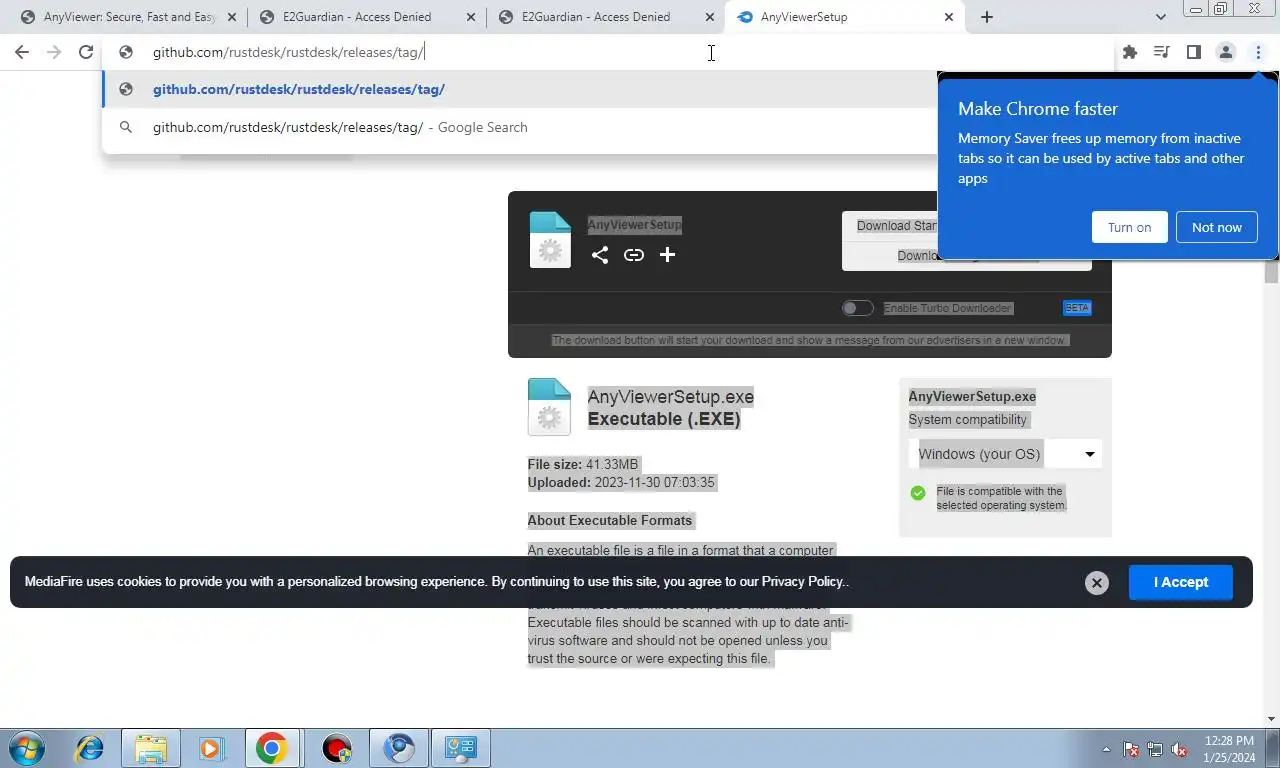Click the copy link icon
The height and width of the screenshot is (768, 1280).
[x=634, y=255]
